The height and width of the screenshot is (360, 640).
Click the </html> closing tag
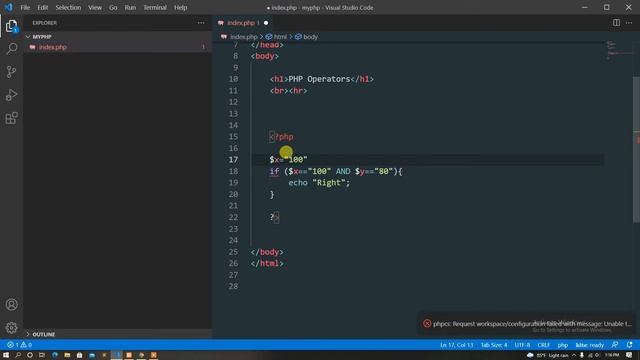click(267, 263)
